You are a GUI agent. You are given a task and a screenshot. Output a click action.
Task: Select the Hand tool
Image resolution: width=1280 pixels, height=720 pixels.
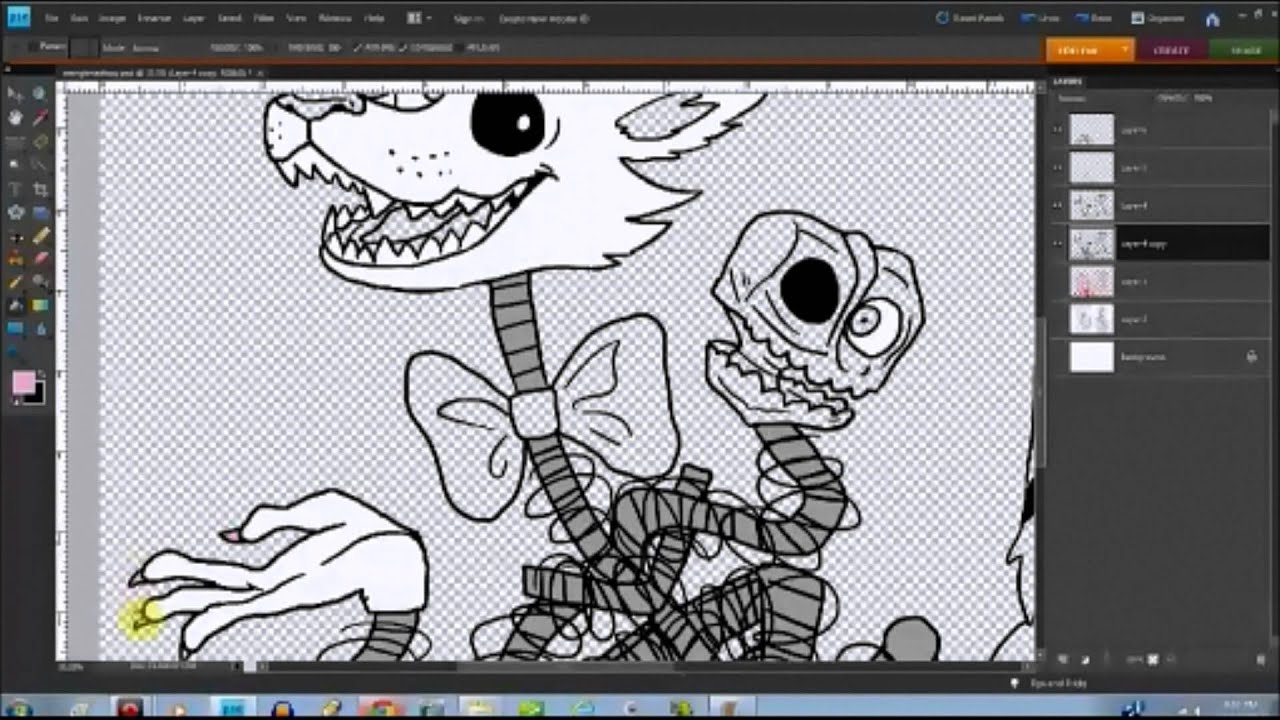15,117
